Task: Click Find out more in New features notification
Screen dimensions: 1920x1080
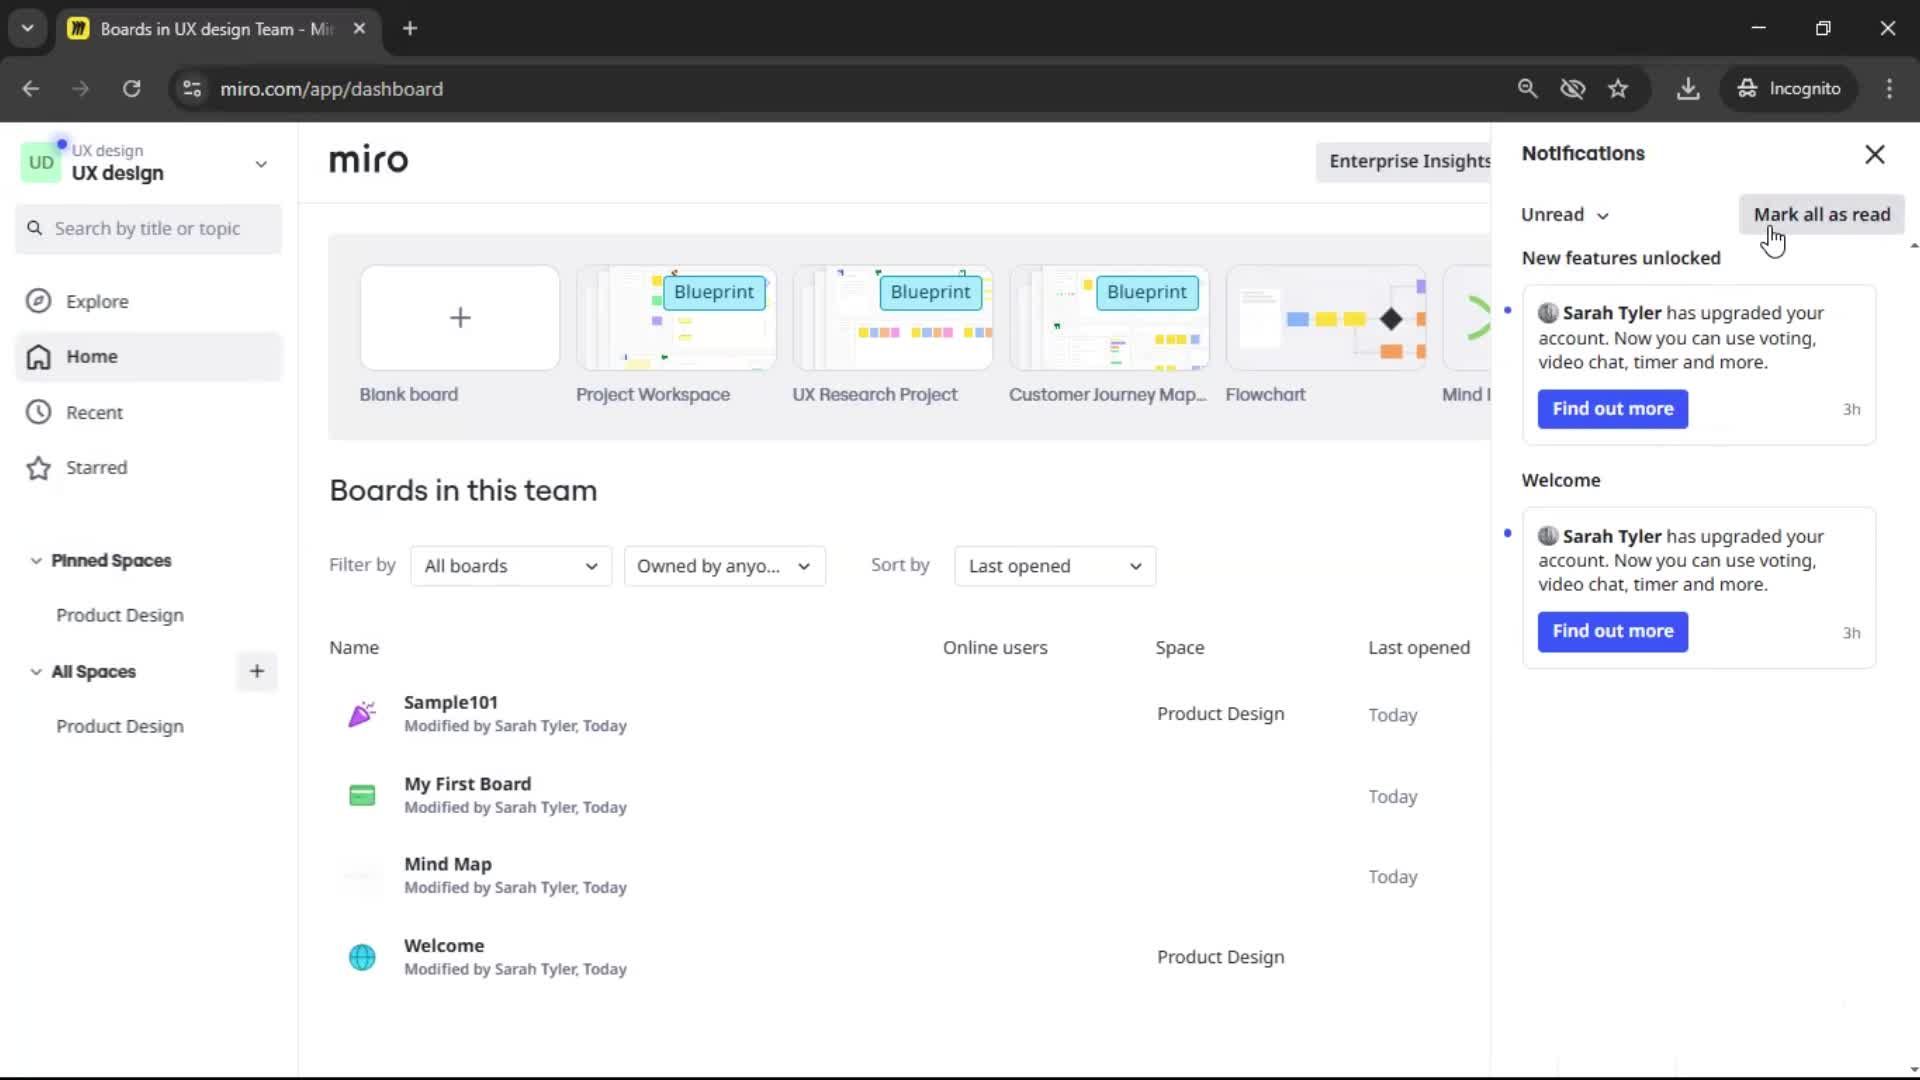Action: [x=1612, y=409]
